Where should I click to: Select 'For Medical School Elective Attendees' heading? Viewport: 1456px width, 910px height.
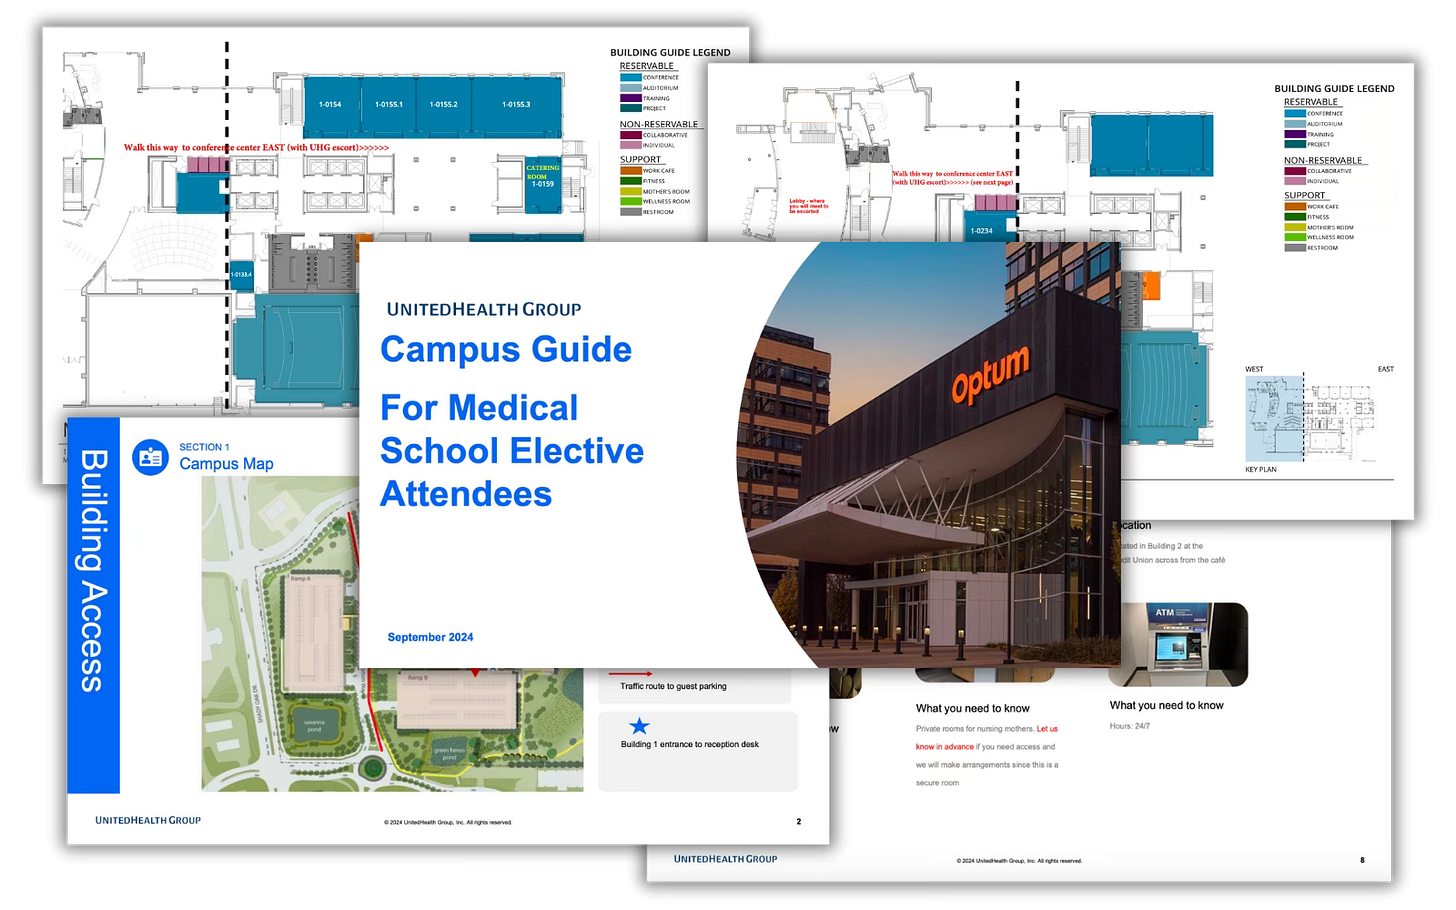(512, 451)
